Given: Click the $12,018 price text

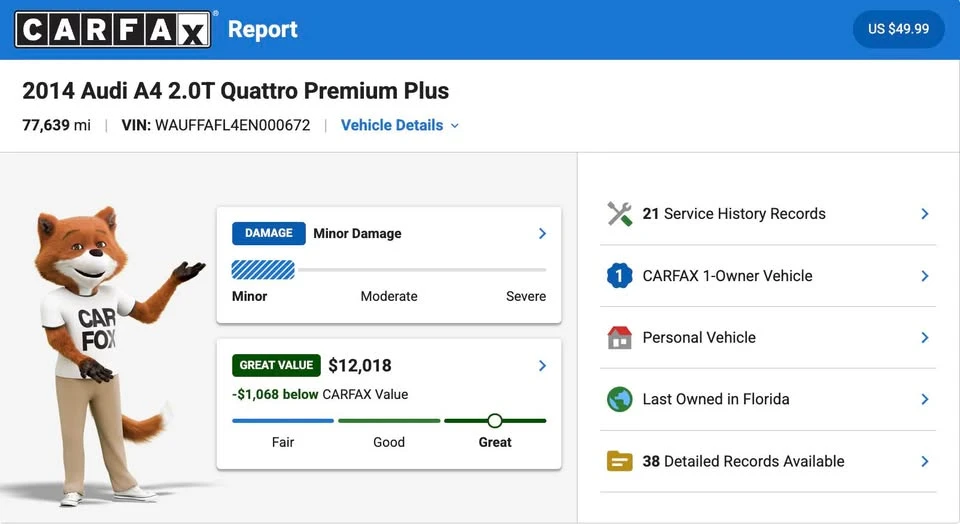Looking at the screenshot, I should pyautogui.click(x=360, y=365).
